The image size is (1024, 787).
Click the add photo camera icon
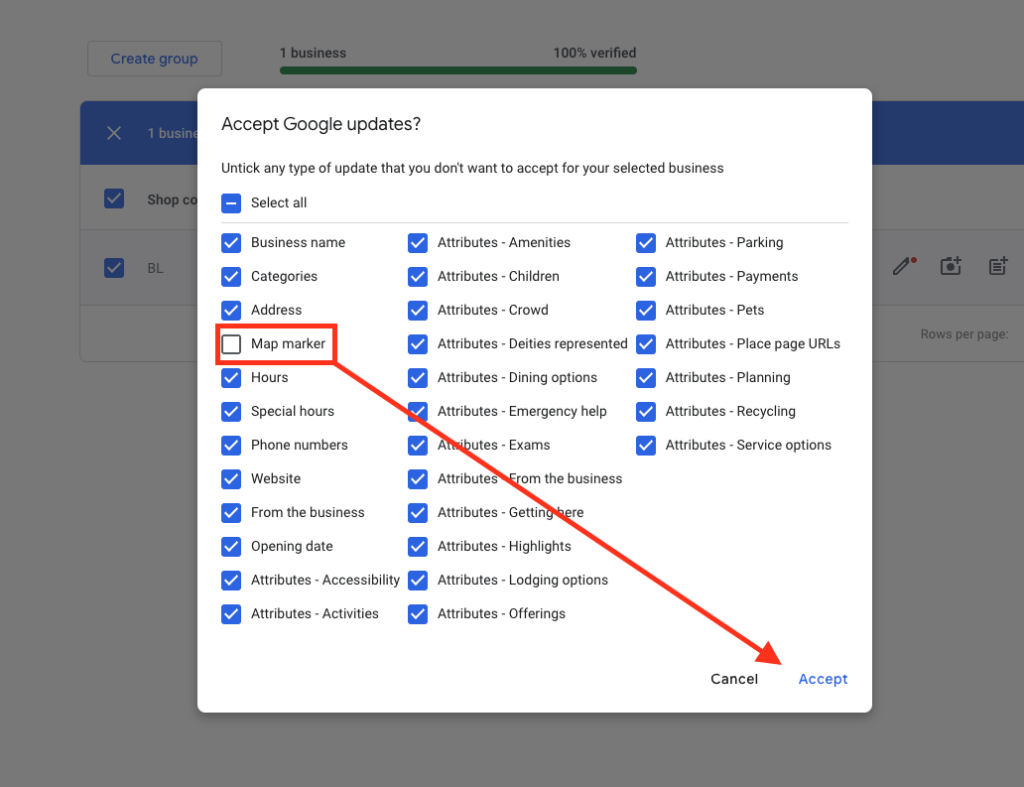point(951,266)
